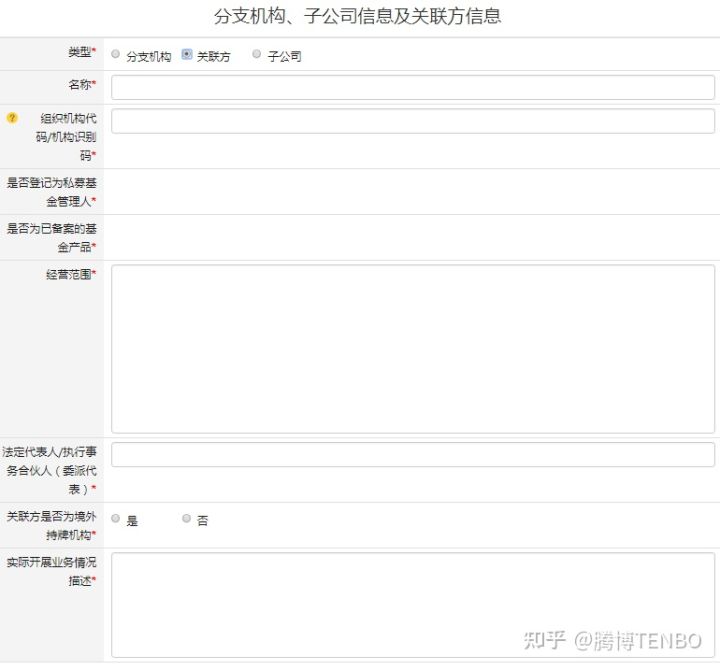Click the 实际开展业务情况描述 label text
Viewport: 720px width, 670px height.
coord(52,571)
